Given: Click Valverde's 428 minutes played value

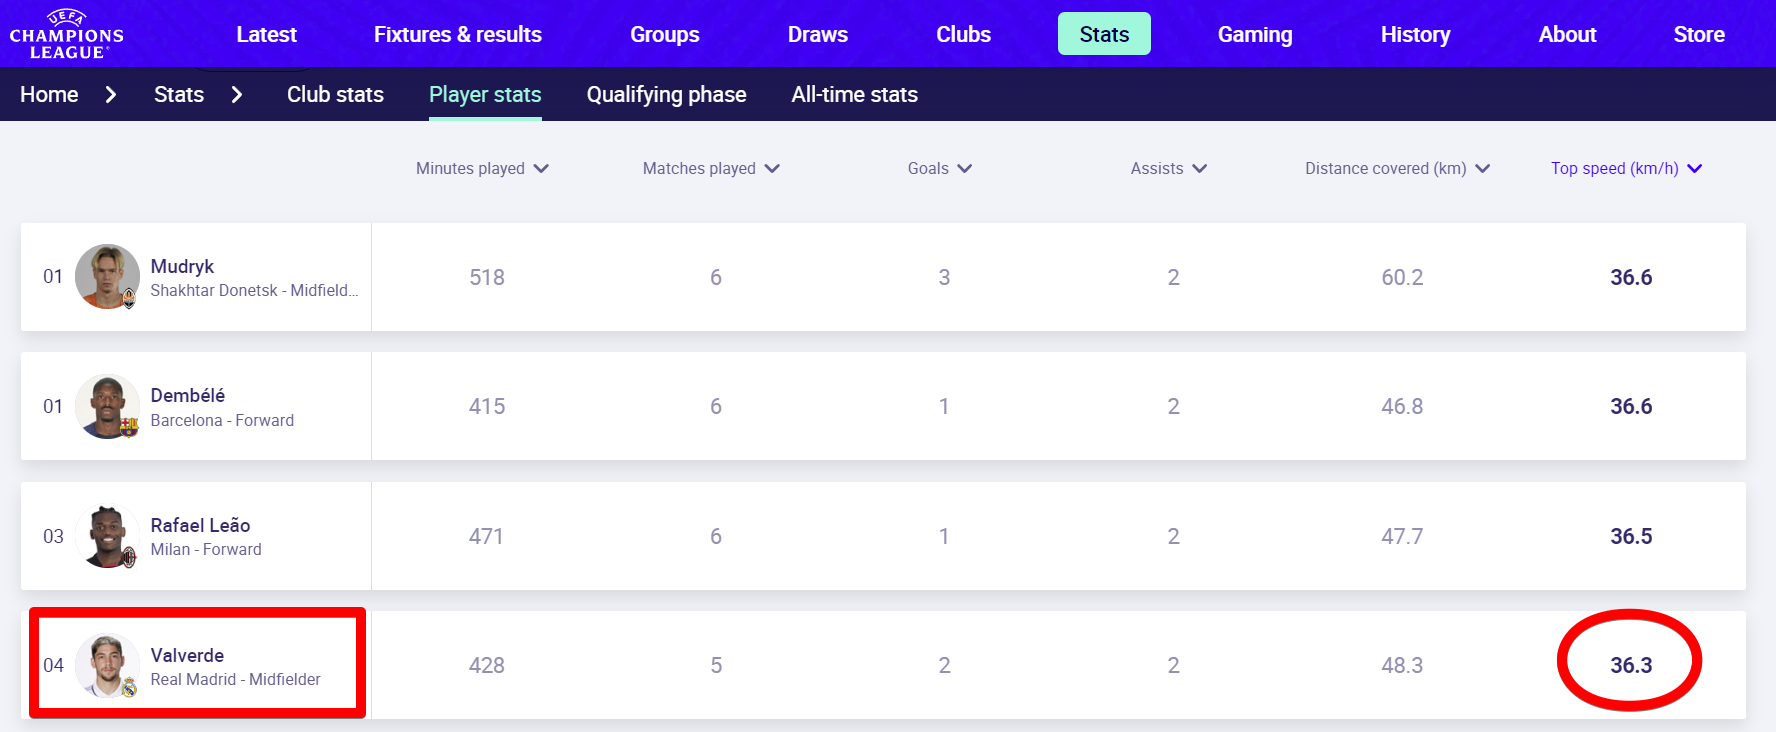Looking at the screenshot, I should [x=487, y=665].
